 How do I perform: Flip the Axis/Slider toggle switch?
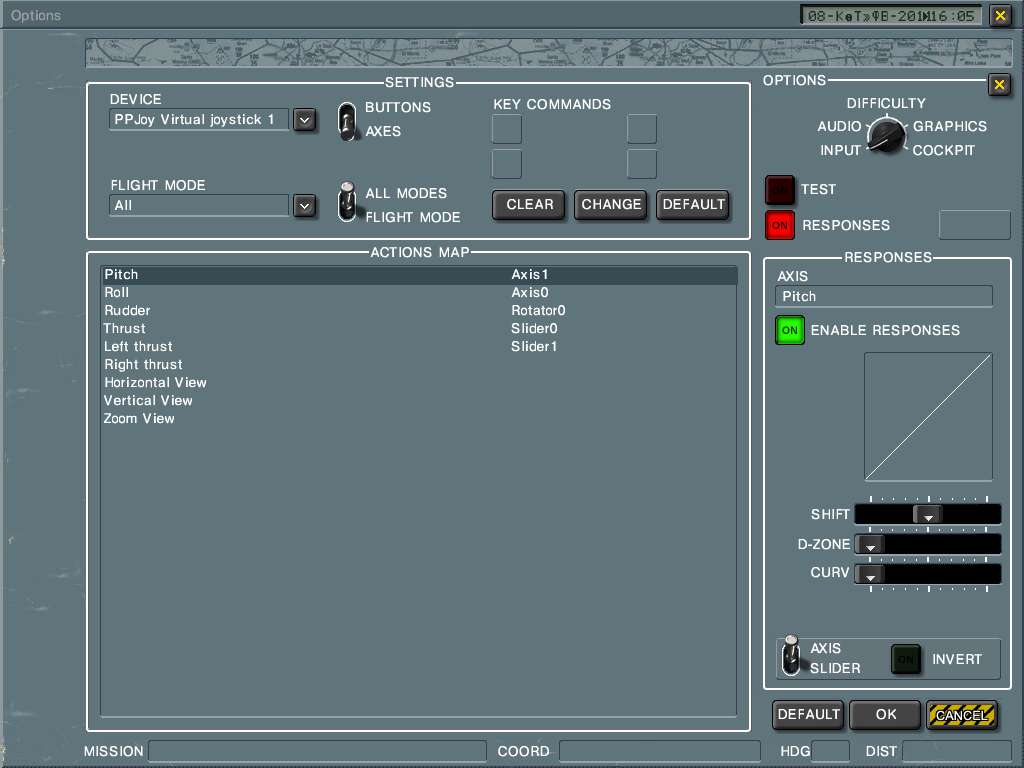792,655
